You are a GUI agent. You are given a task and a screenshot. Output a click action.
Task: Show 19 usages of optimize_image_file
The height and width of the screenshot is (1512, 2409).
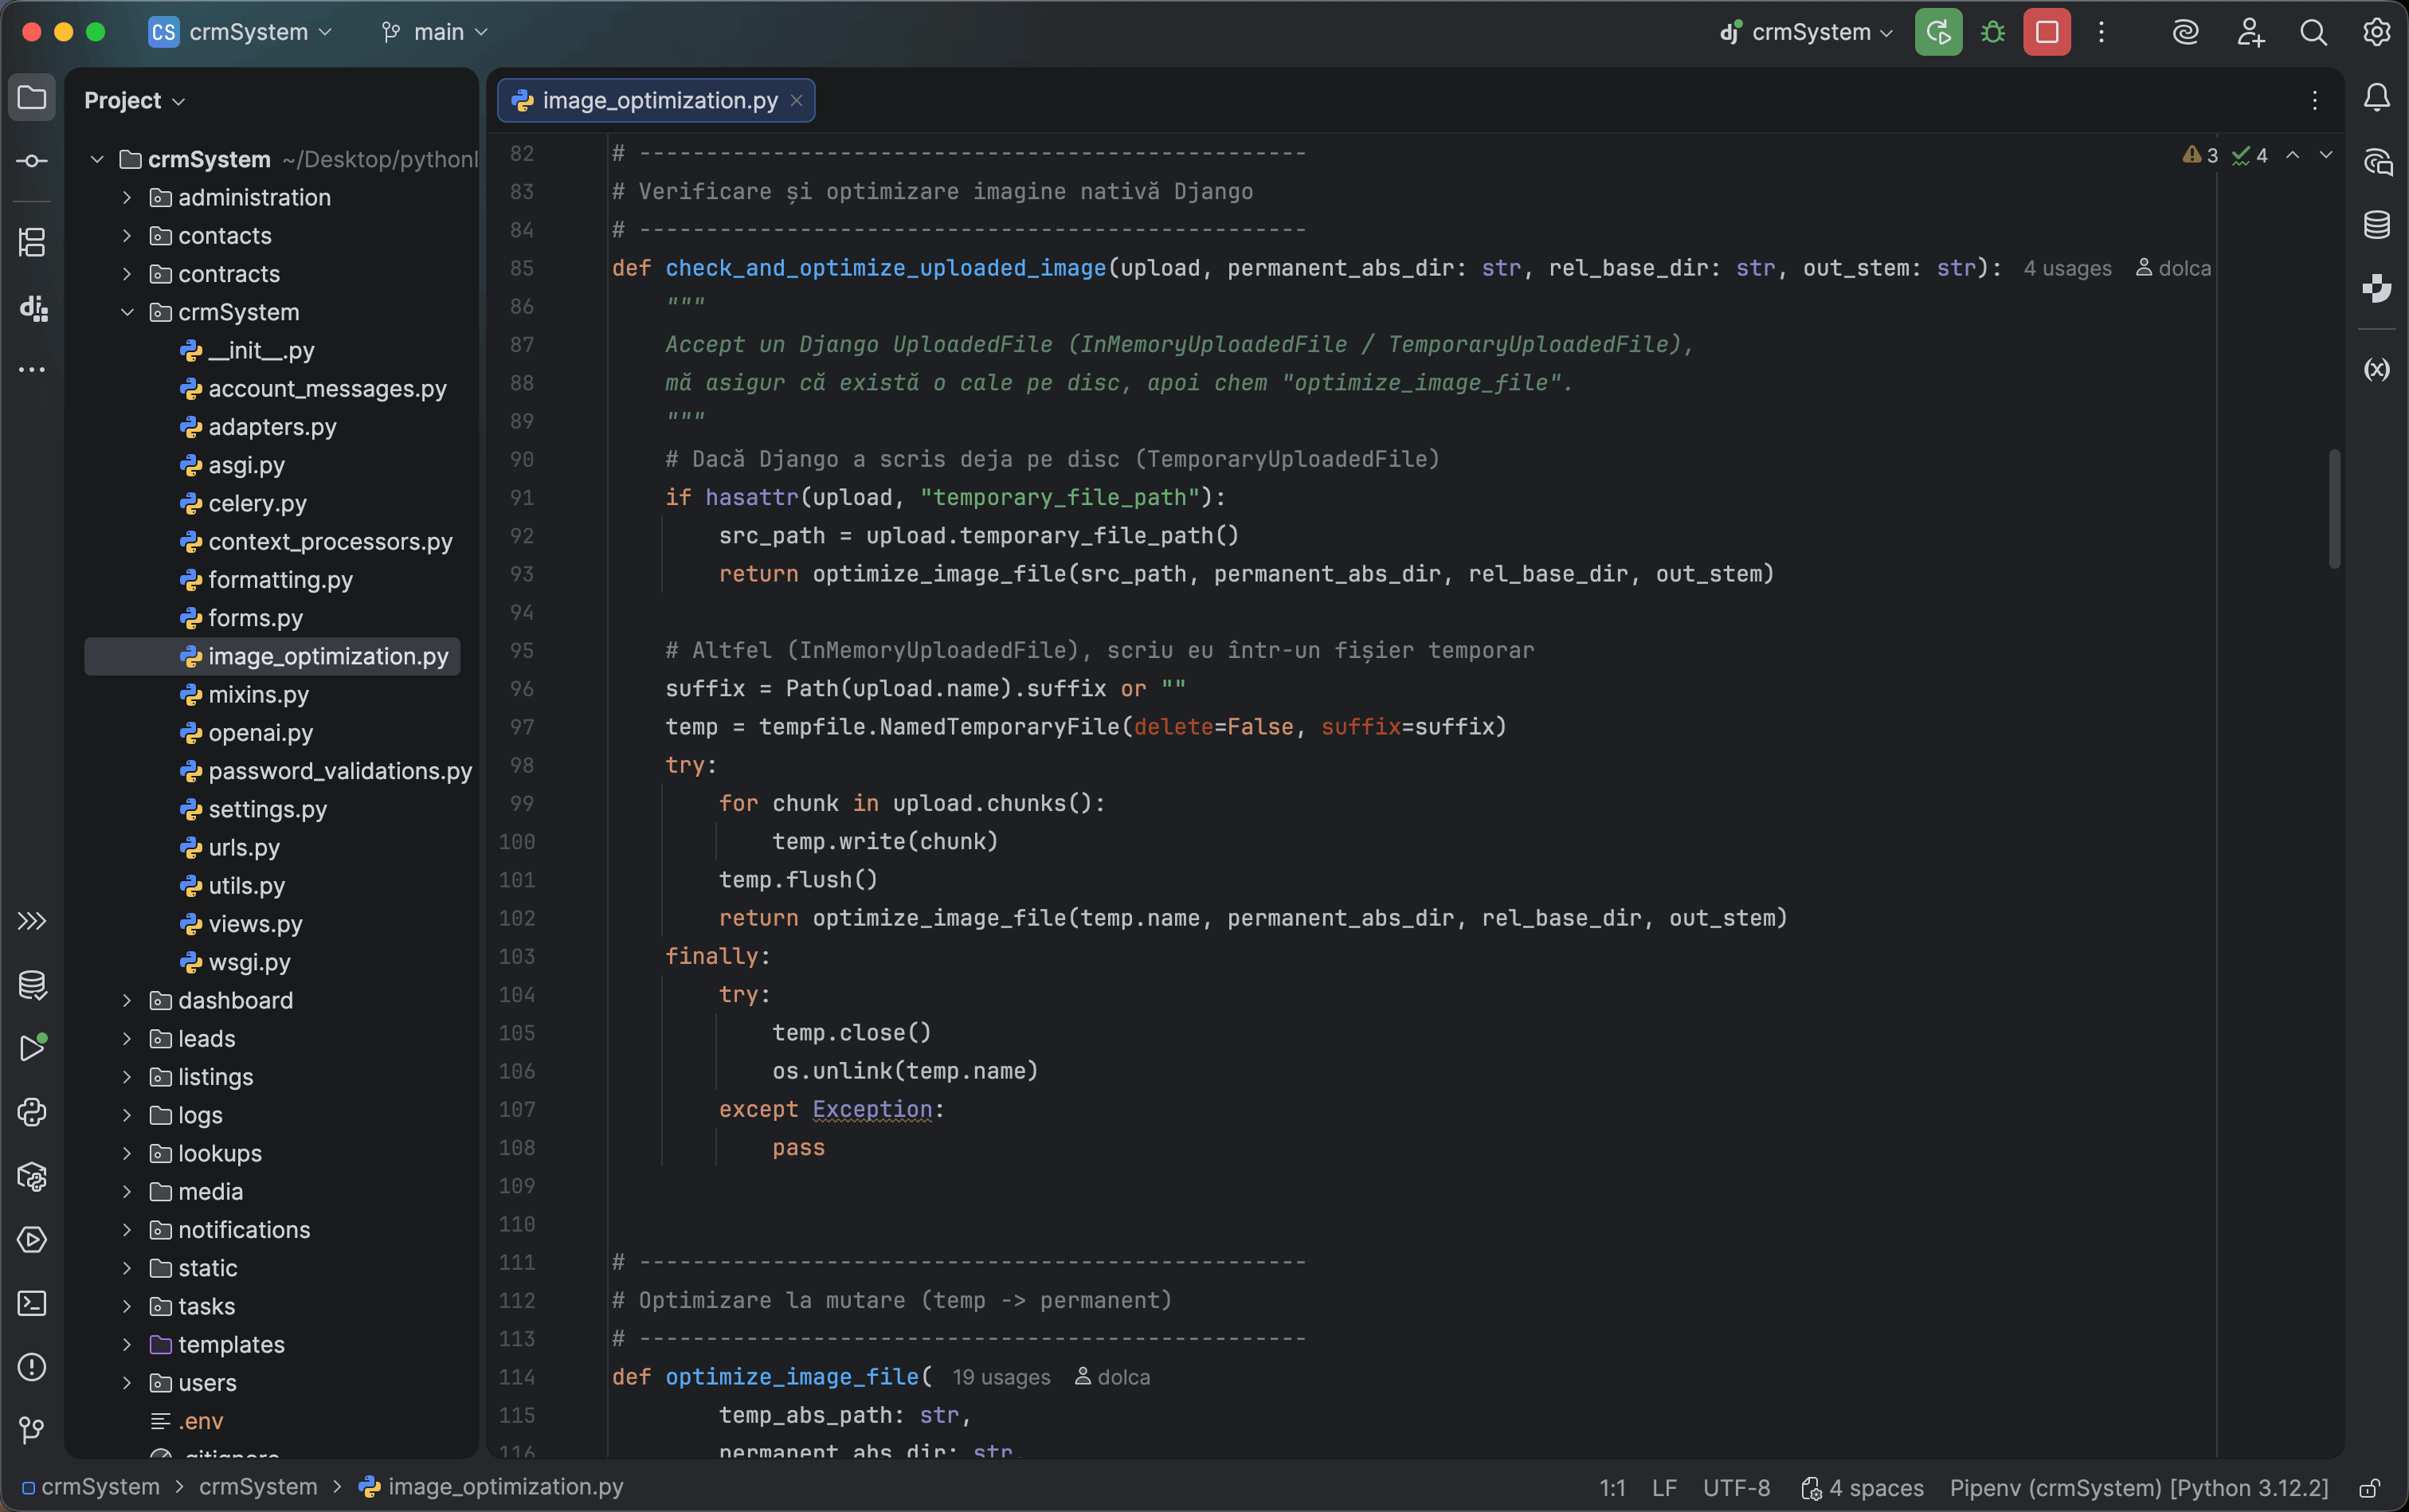(1001, 1377)
